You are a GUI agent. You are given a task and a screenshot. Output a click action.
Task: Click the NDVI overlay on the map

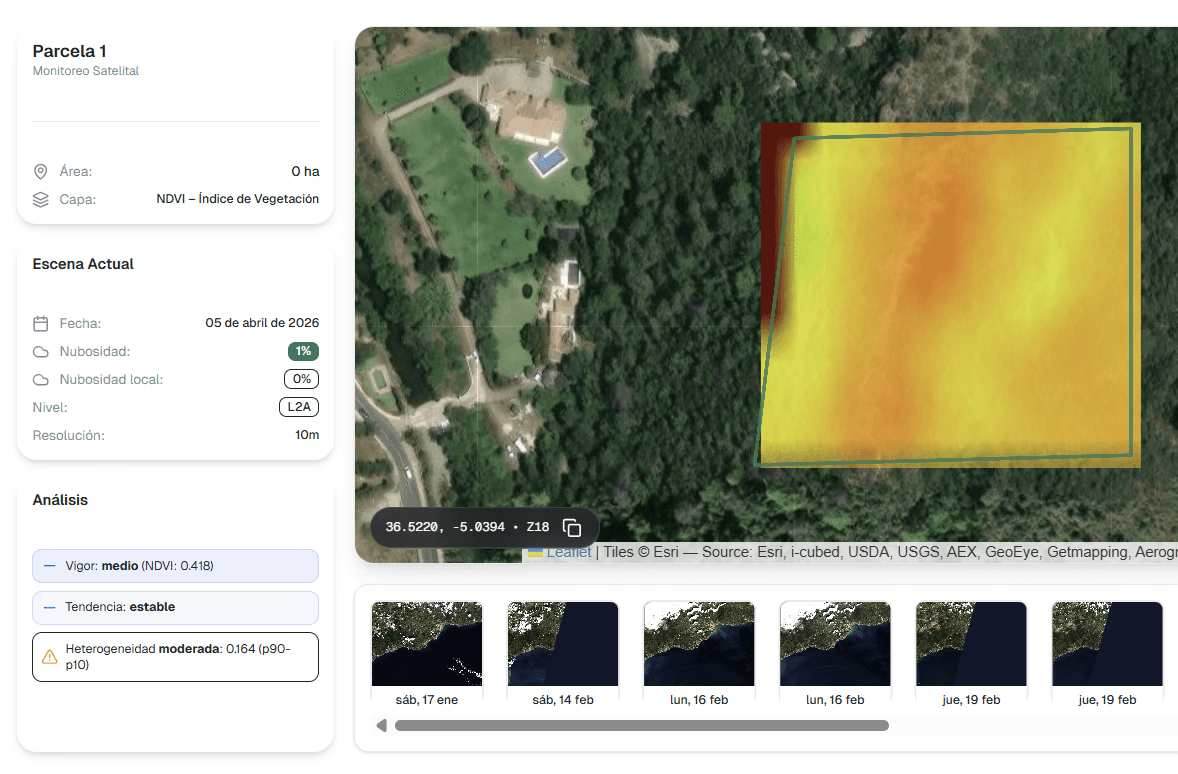coord(950,295)
